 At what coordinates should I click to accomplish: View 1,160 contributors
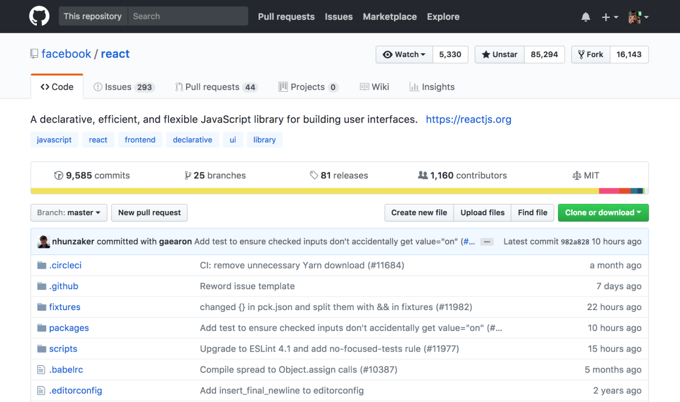click(462, 175)
